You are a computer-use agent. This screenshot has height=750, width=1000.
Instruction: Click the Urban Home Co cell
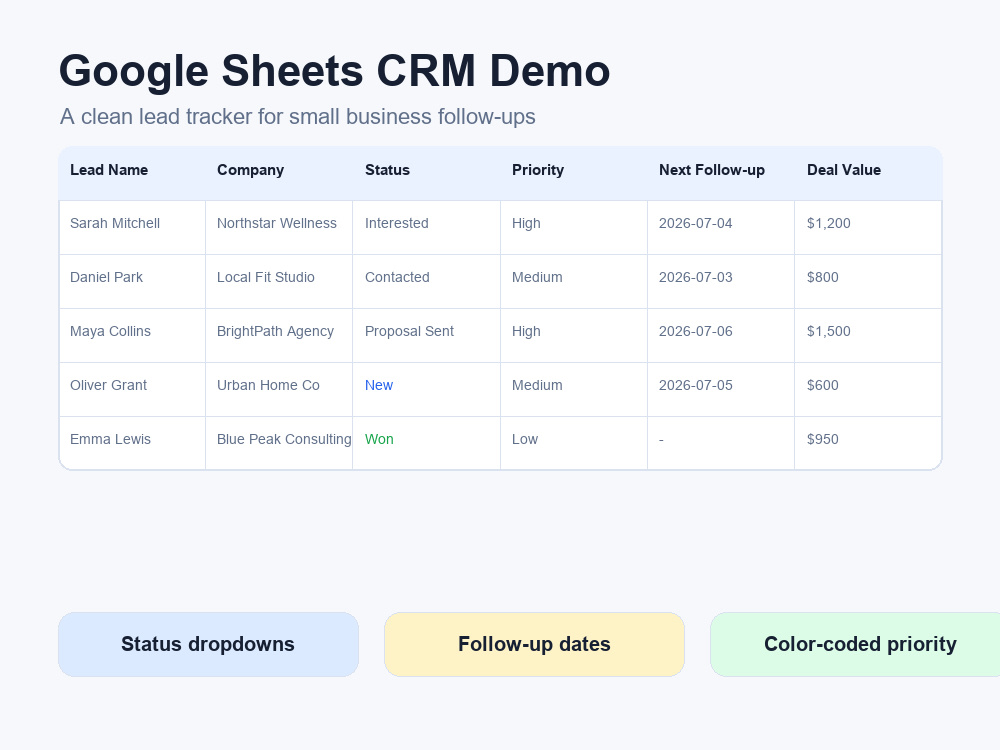tap(279, 390)
